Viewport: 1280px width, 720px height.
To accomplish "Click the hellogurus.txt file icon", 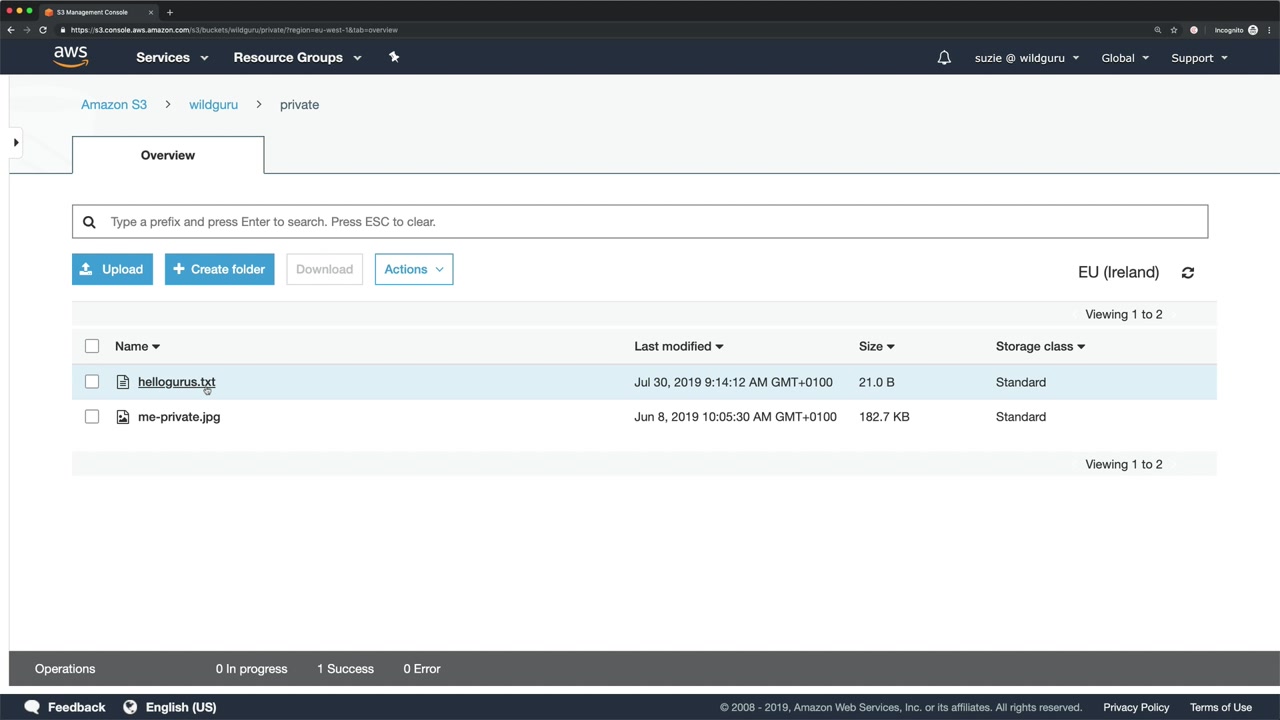I will pyautogui.click(x=123, y=382).
